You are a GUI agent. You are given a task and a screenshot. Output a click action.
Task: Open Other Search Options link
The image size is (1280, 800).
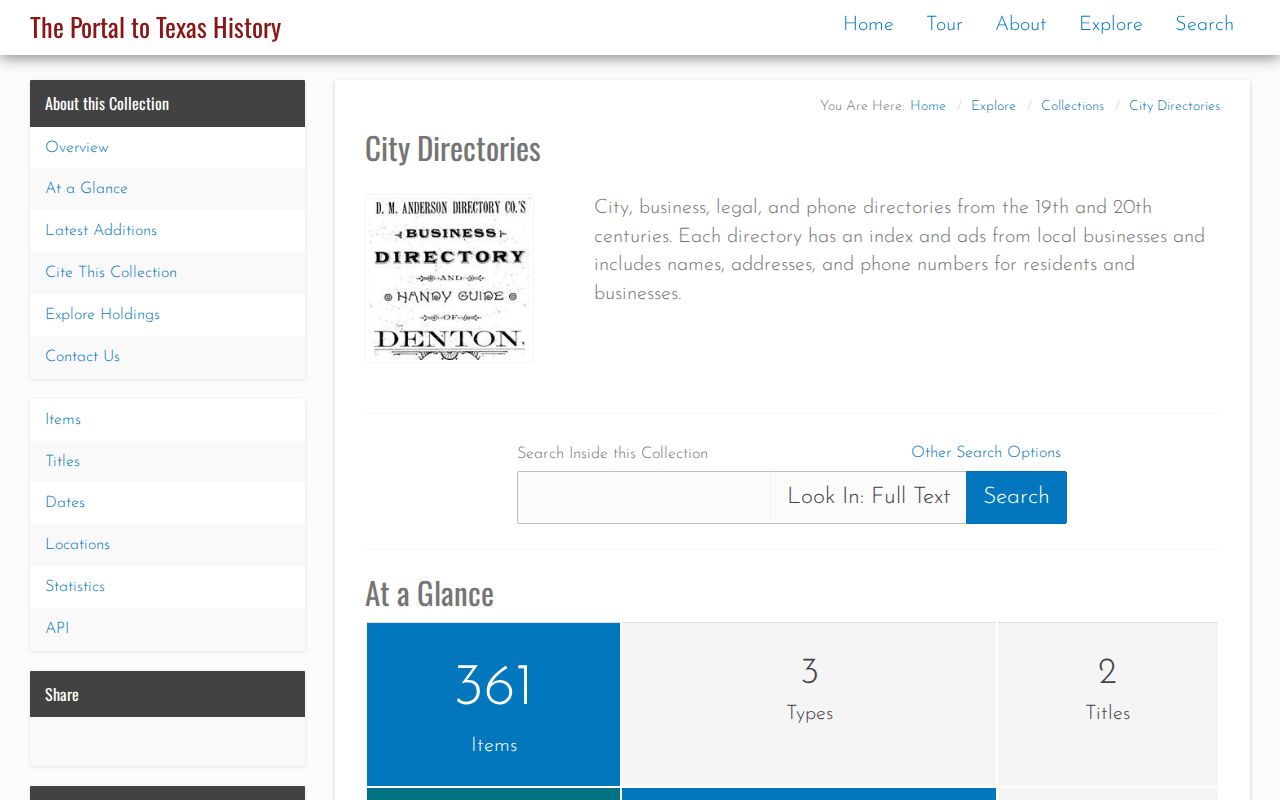(x=986, y=452)
